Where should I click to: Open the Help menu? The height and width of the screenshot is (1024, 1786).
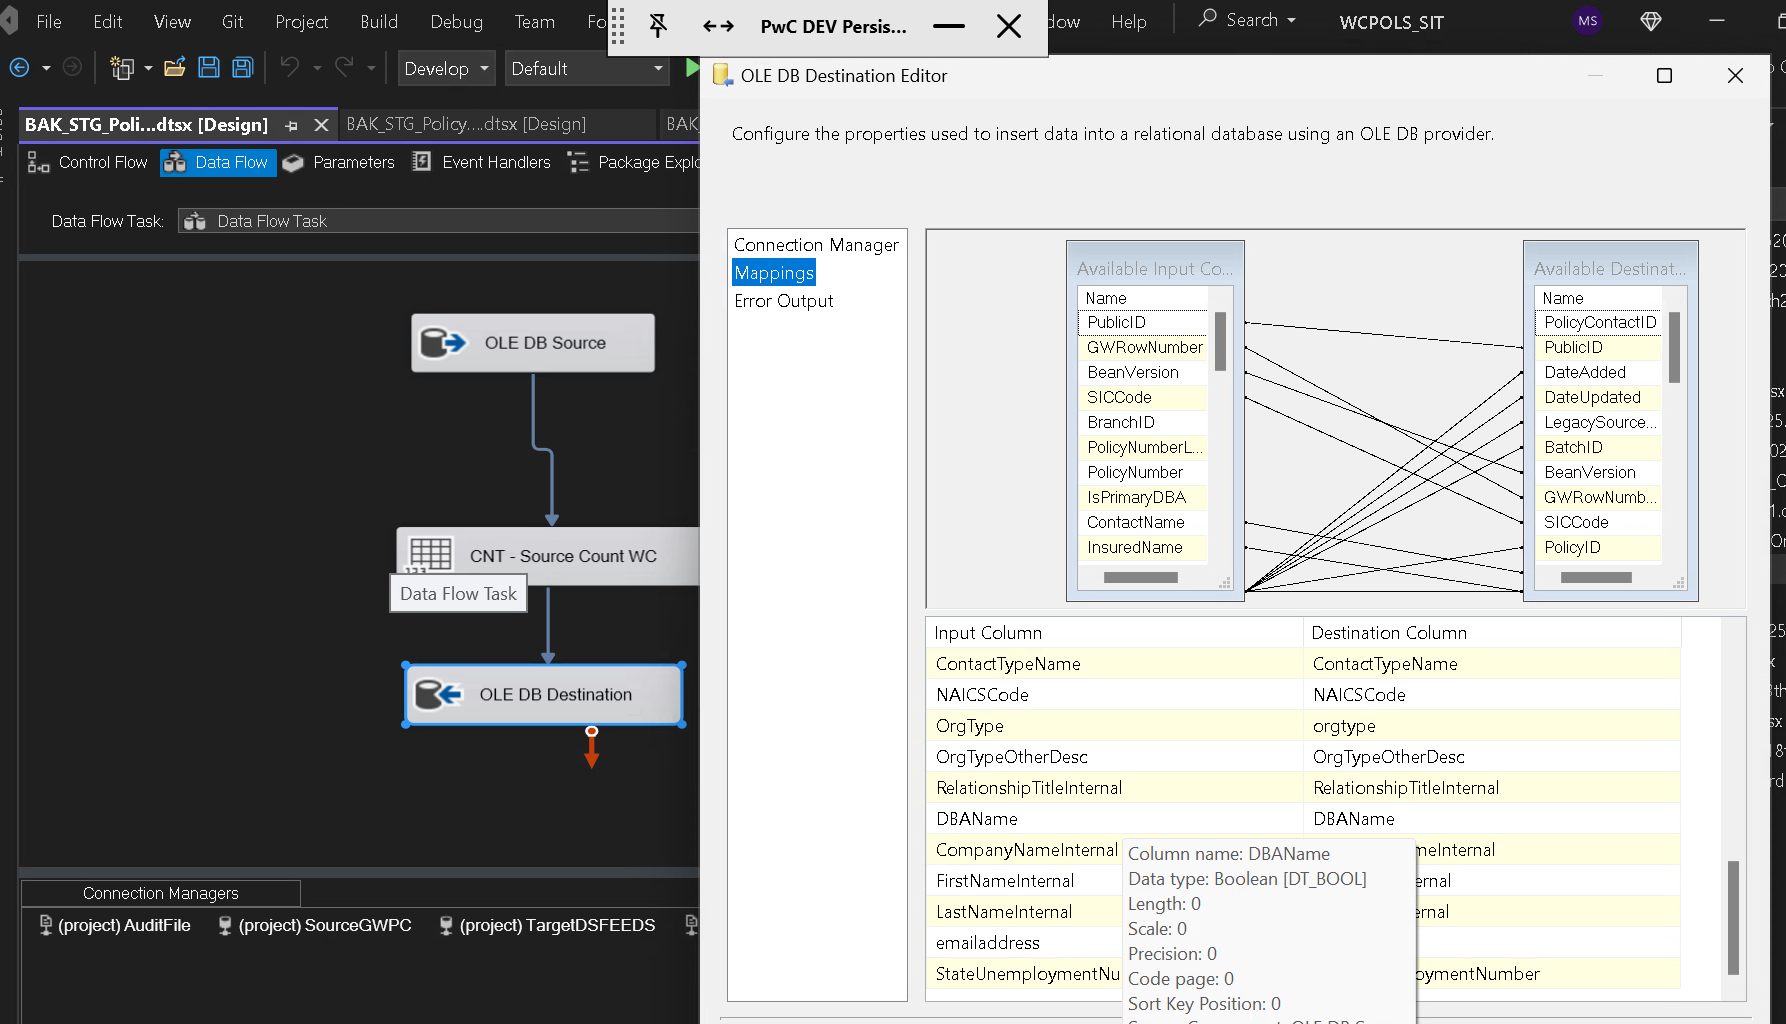[1128, 21]
